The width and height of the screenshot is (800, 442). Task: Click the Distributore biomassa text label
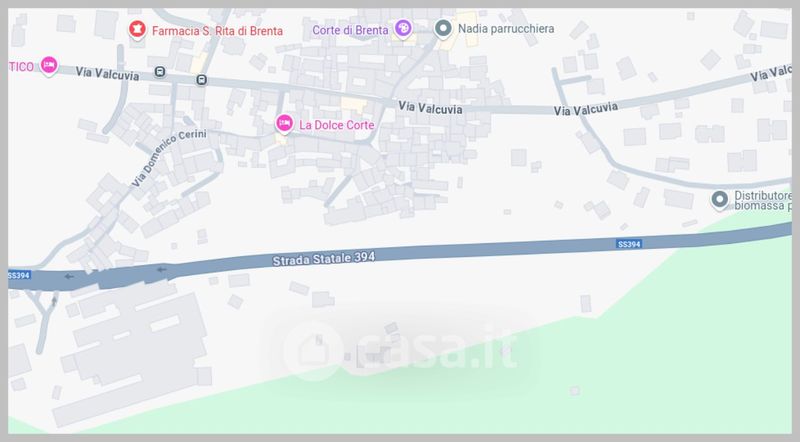[763, 201]
